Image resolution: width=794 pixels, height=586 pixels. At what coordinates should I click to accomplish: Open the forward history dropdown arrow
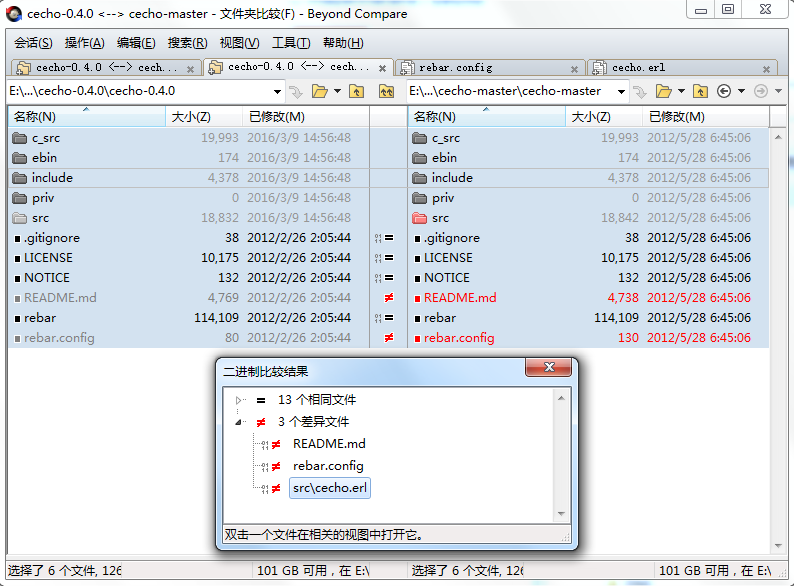778,92
